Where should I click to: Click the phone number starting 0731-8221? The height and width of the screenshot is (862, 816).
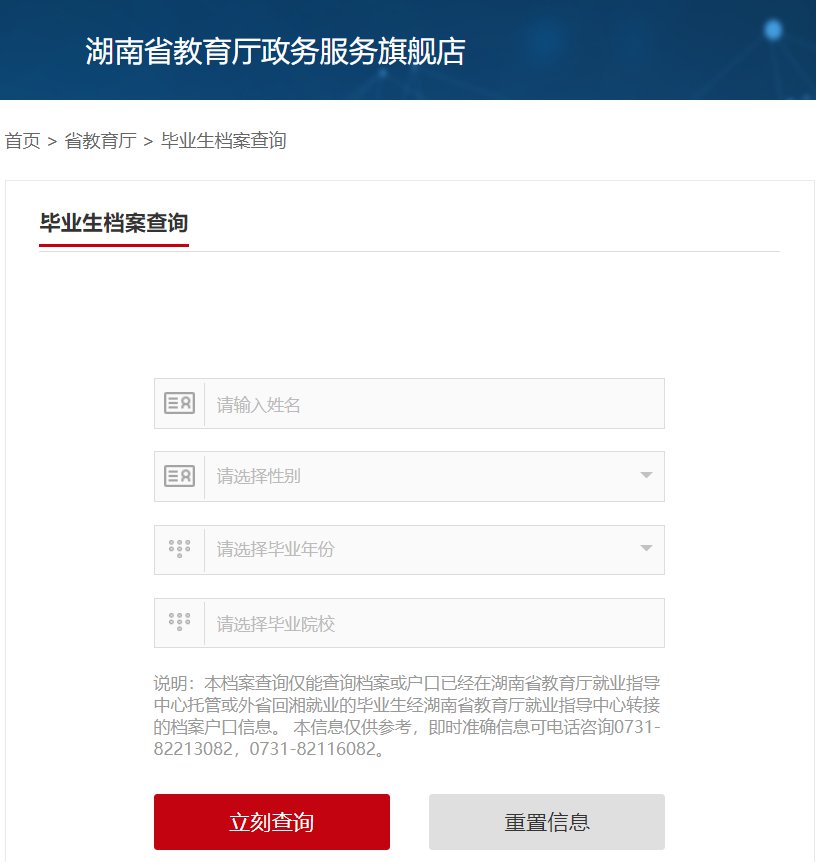(636, 727)
